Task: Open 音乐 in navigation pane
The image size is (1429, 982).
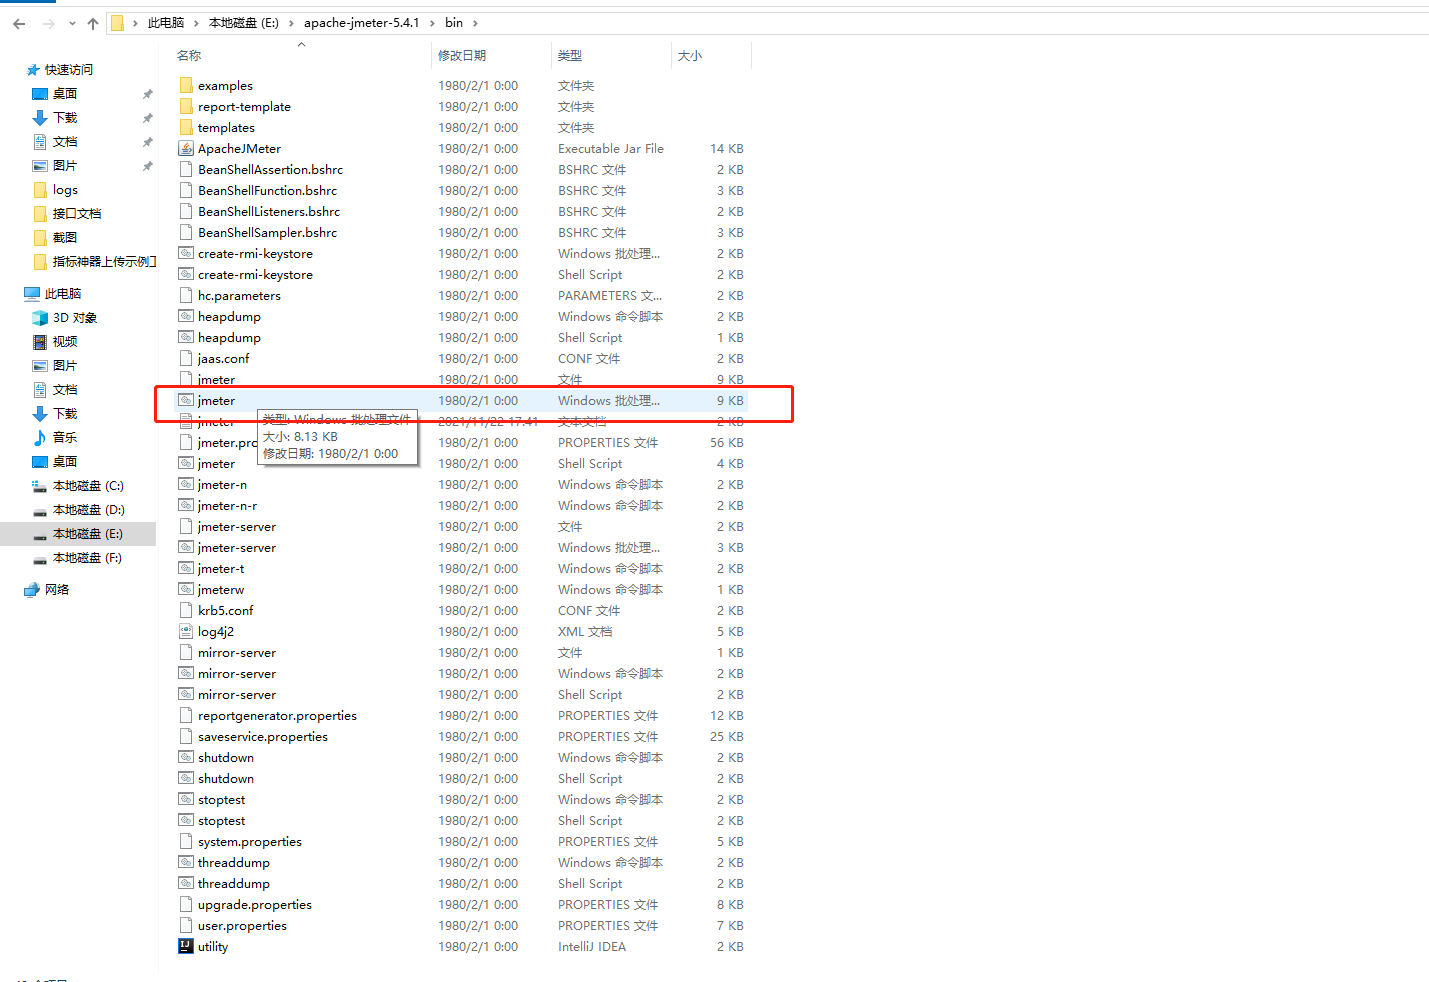Action: [x=65, y=438]
